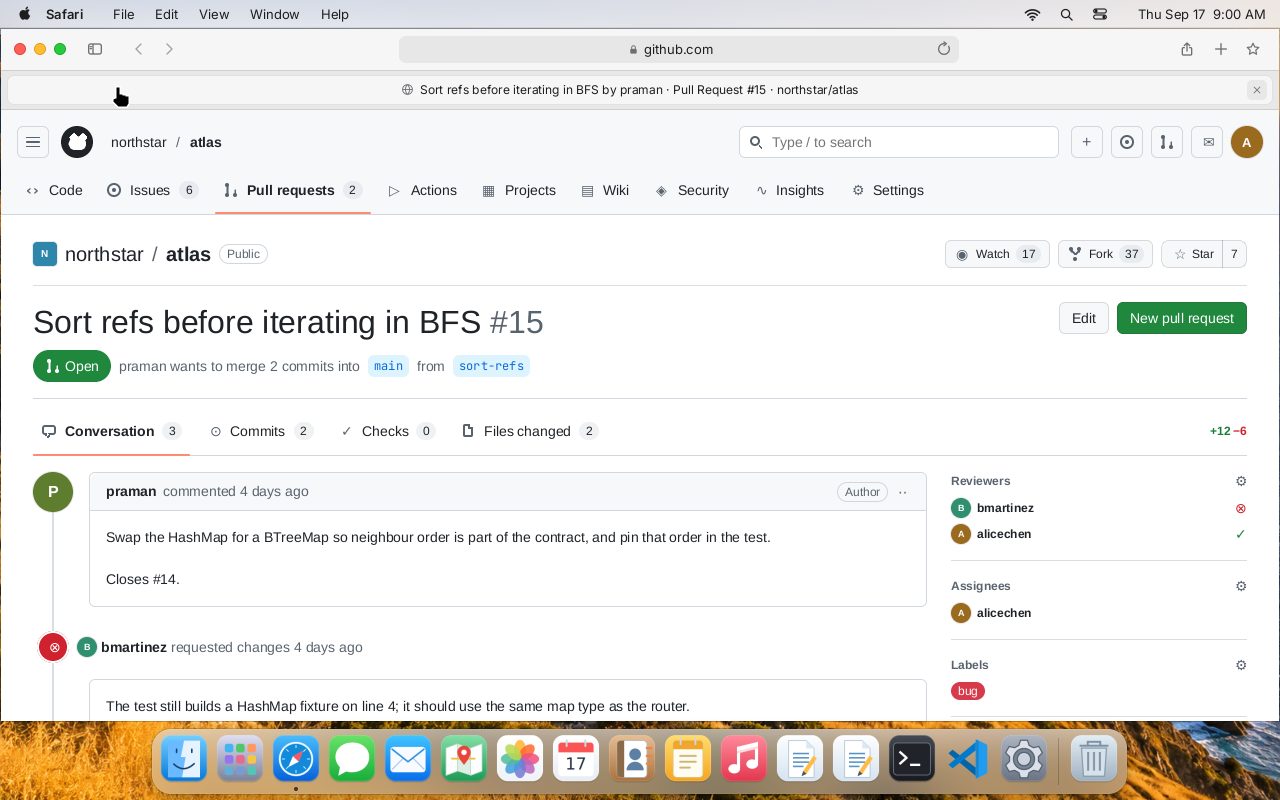Open the Insights repository tab
Viewport: 1280px width, 800px height.
(790, 190)
